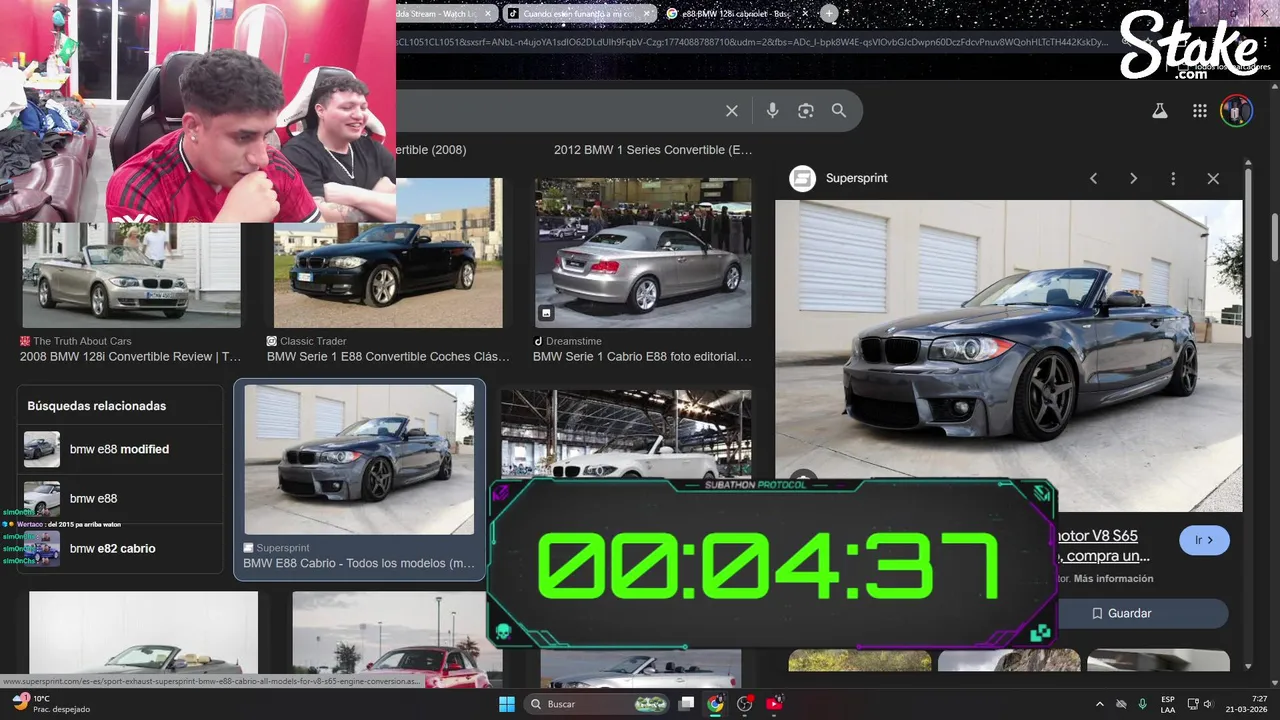Open the volume tray icon
The width and height of the screenshot is (1280, 720).
coord(1208,704)
